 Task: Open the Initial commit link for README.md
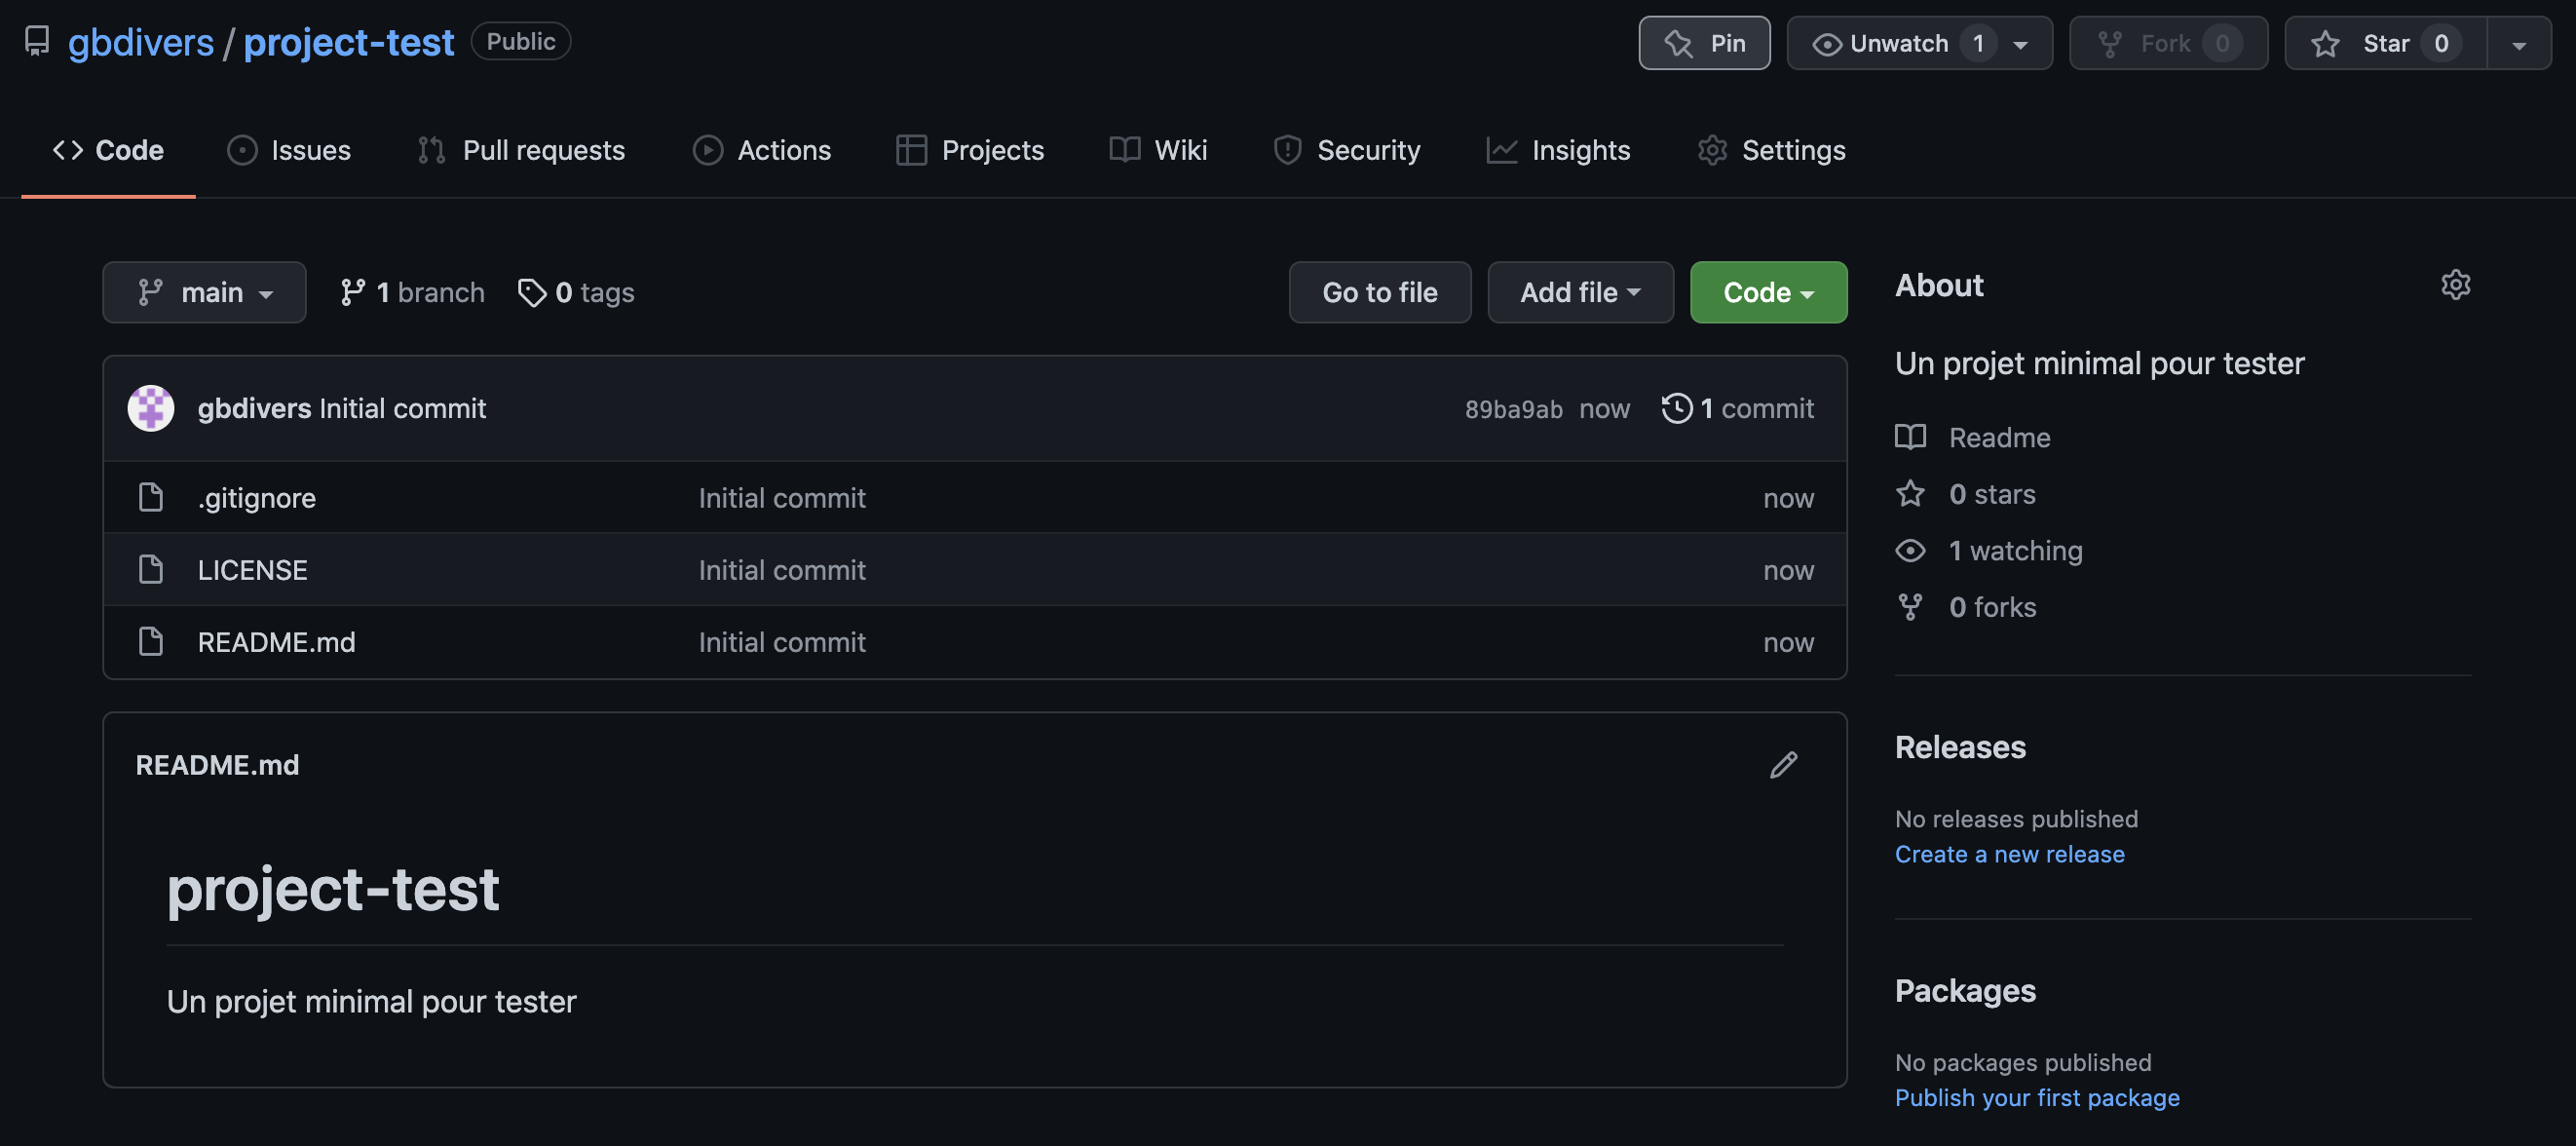(782, 642)
